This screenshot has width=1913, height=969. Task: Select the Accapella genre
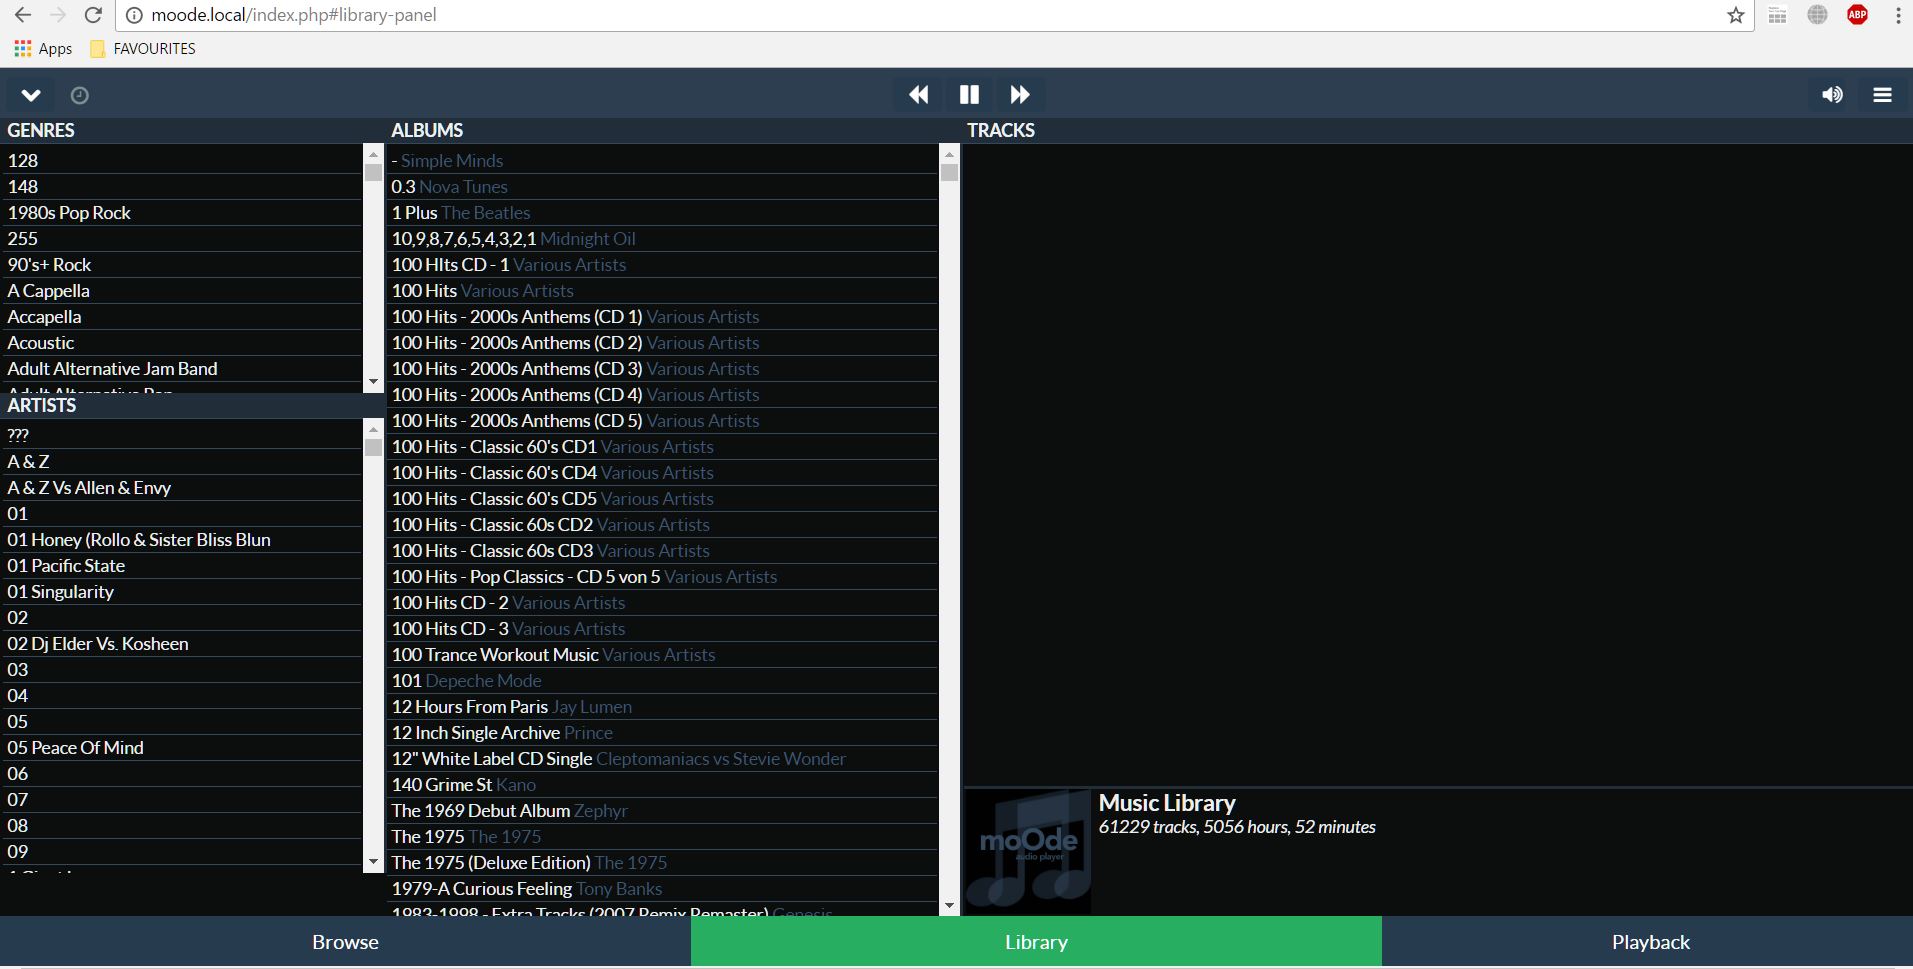[182, 316]
